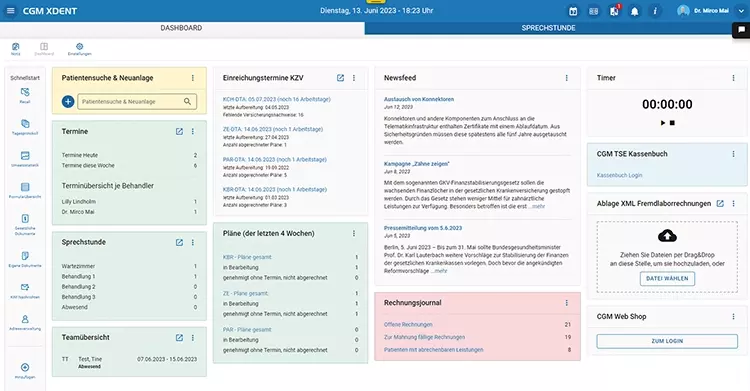Image resolution: width=750 pixels, height=391 pixels.
Task: Open PAR-DTA 14.06.2023 deadline link
Action: (275, 159)
